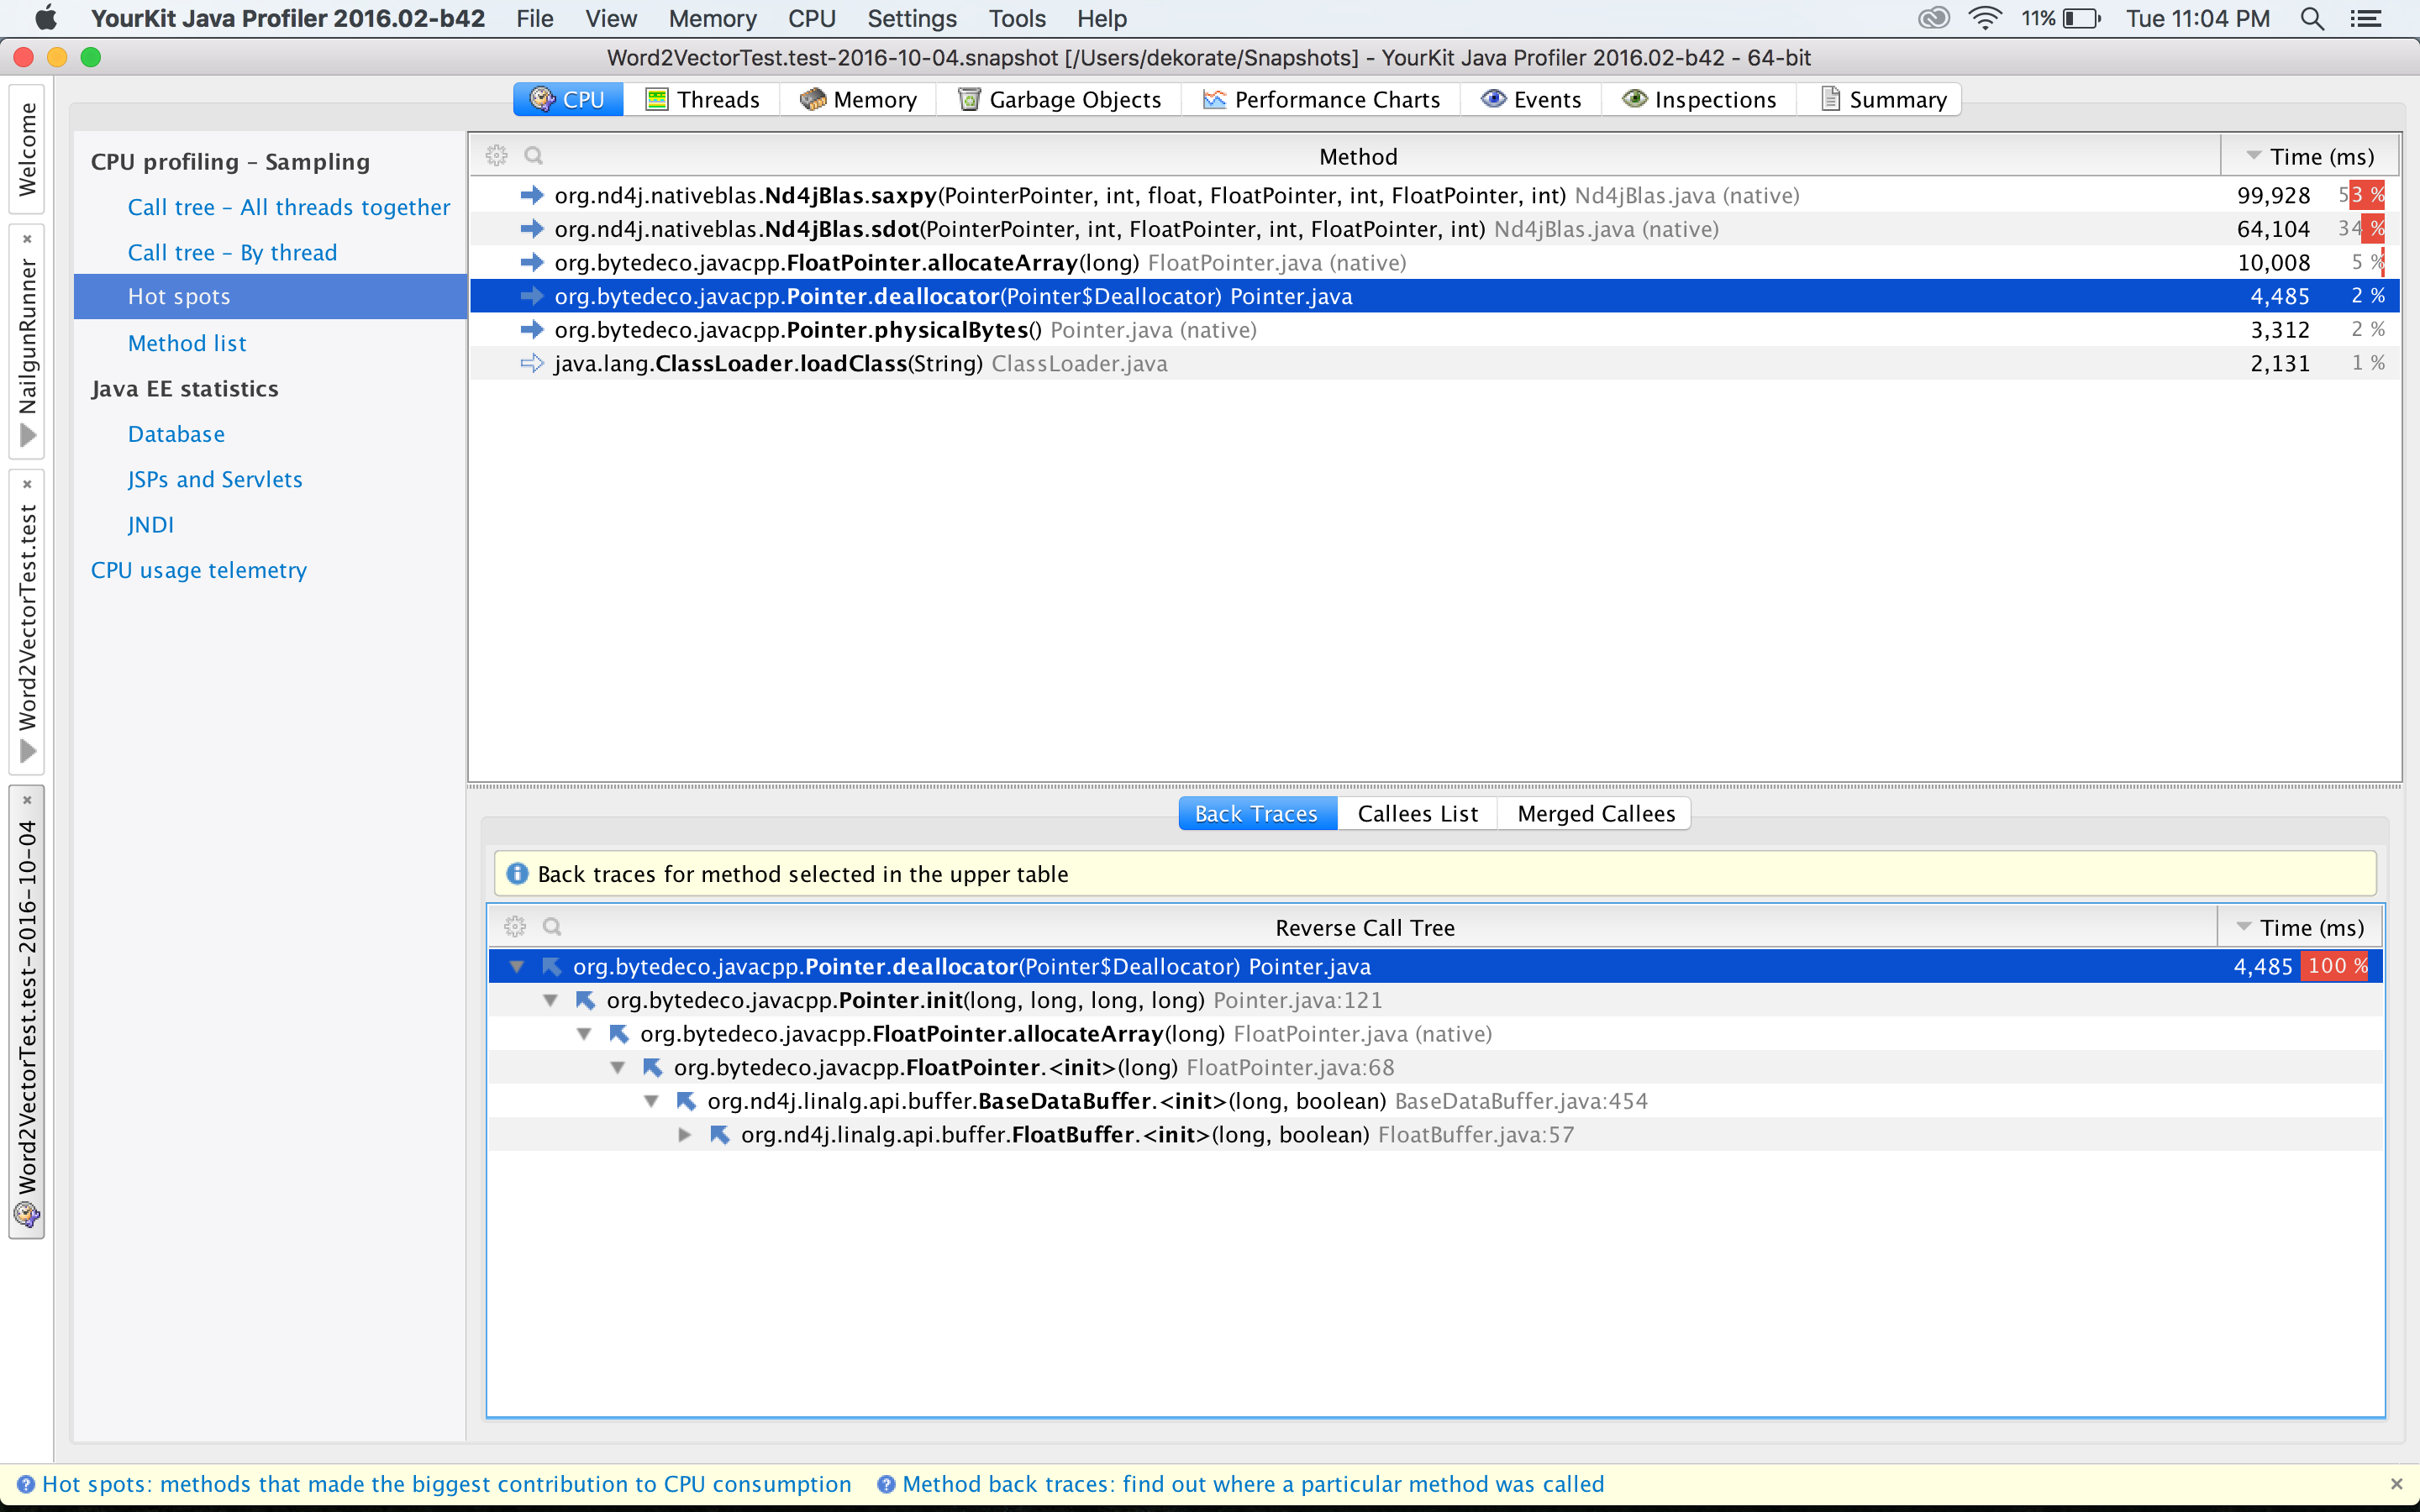Click the Hot spots help hint link
The image size is (2420, 1512).
[x=447, y=1484]
